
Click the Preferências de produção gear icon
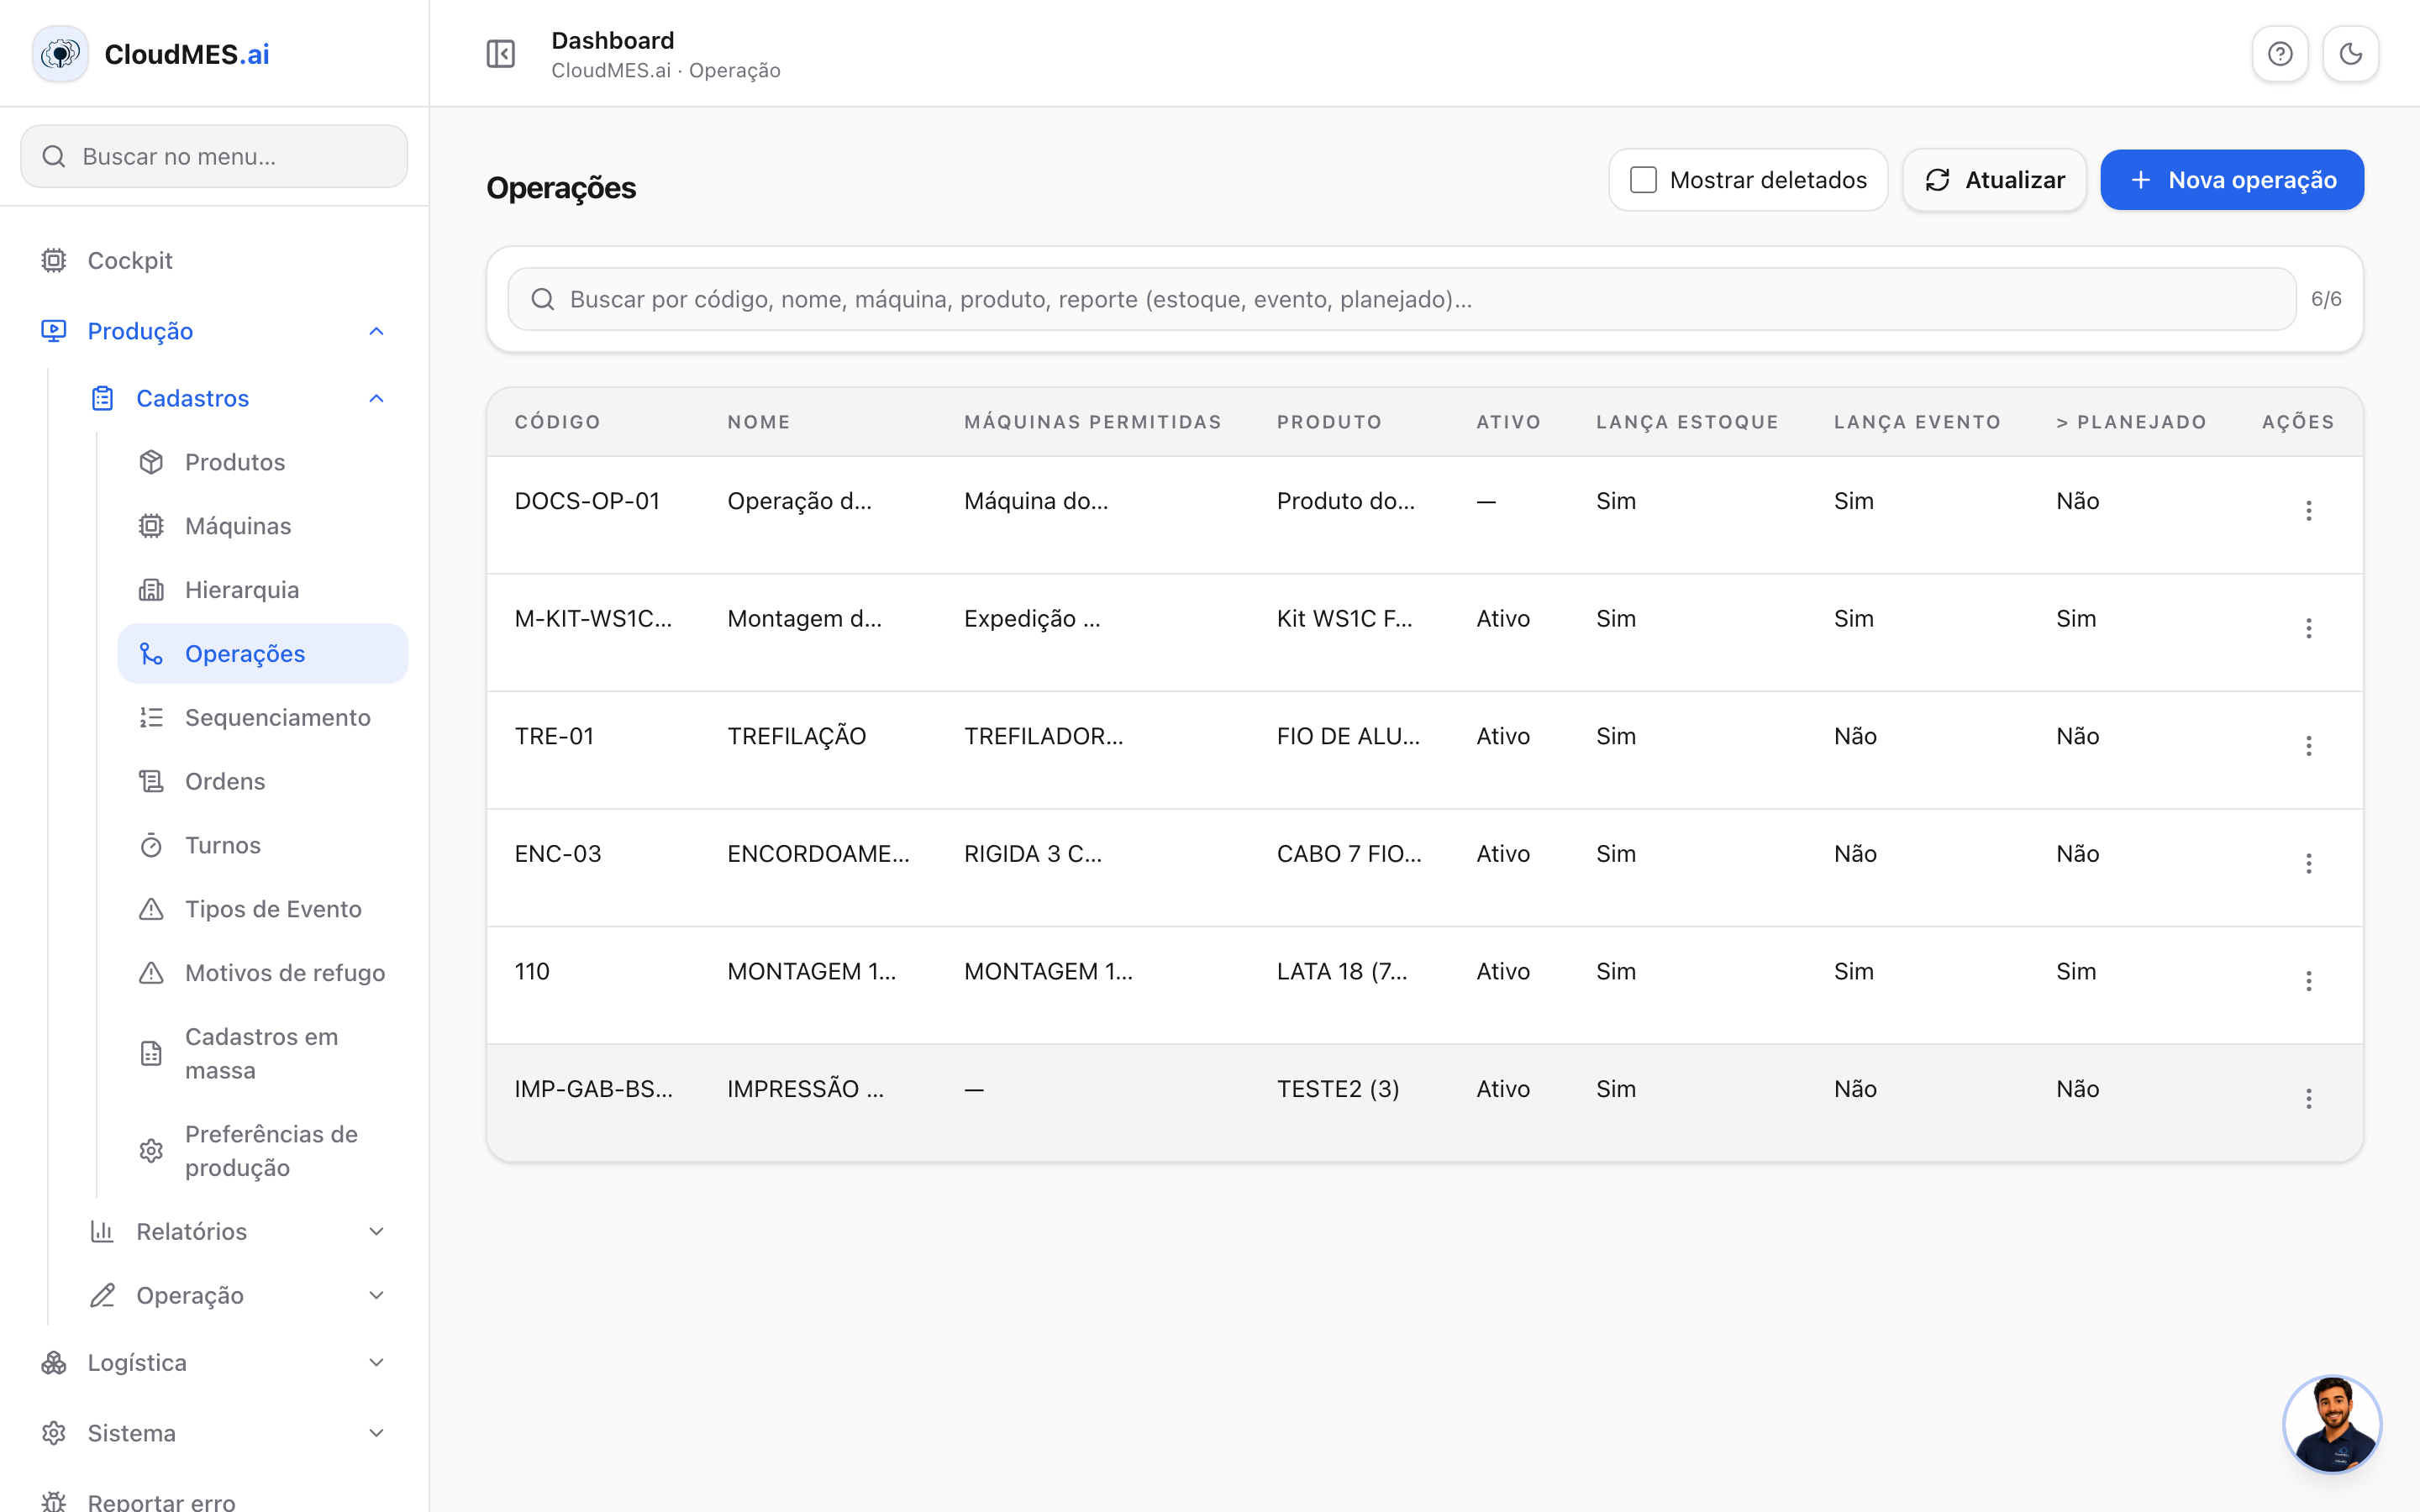(151, 1151)
